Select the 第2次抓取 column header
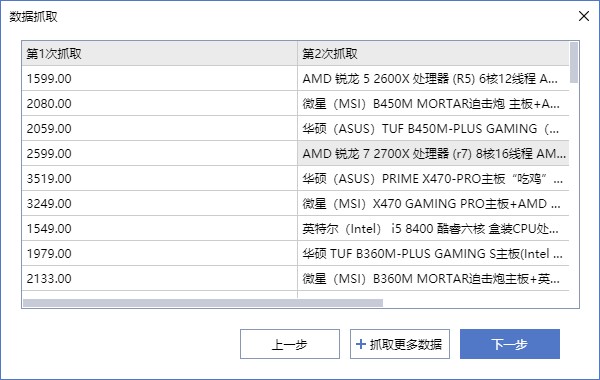Viewport: 600px width, 380px height. click(x=433, y=53)
